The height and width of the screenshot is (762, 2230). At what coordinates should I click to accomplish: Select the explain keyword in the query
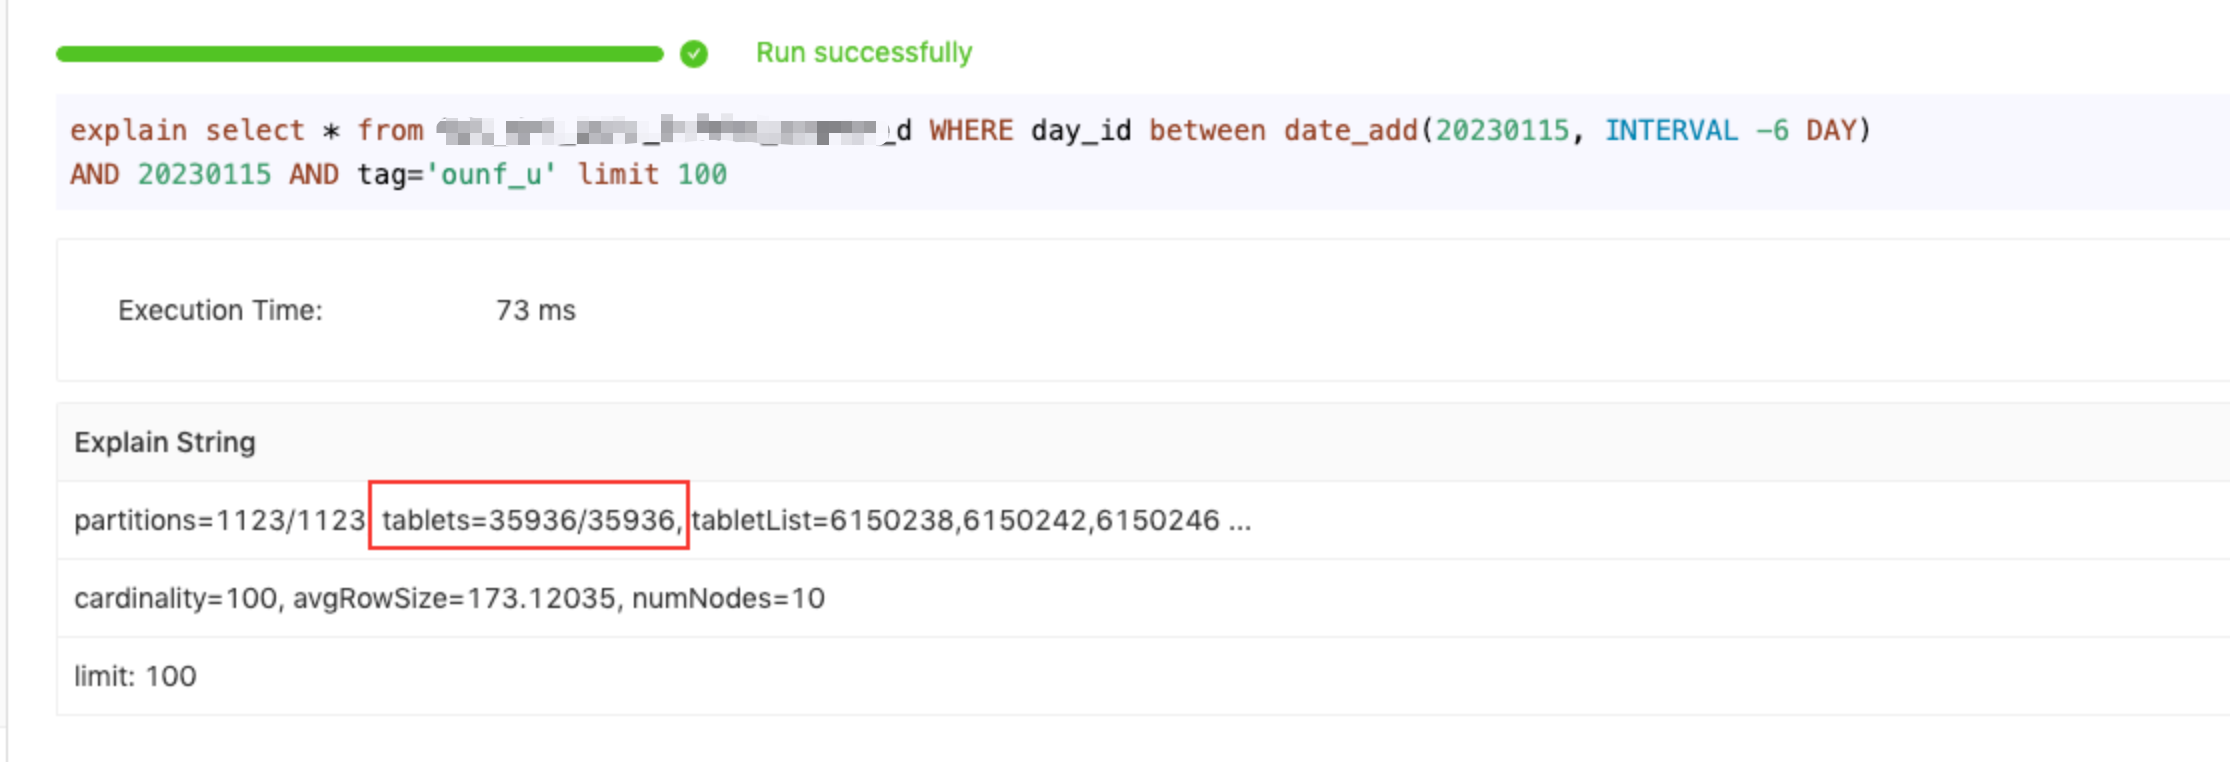127,129
